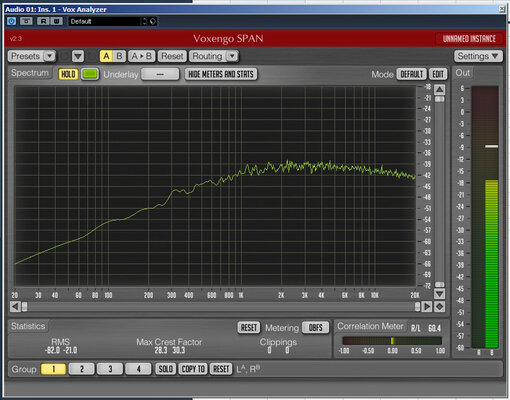The height and width of the screenshot is (400, 510).
Task: Click the spectrum range up arrow
Action: 440,89
